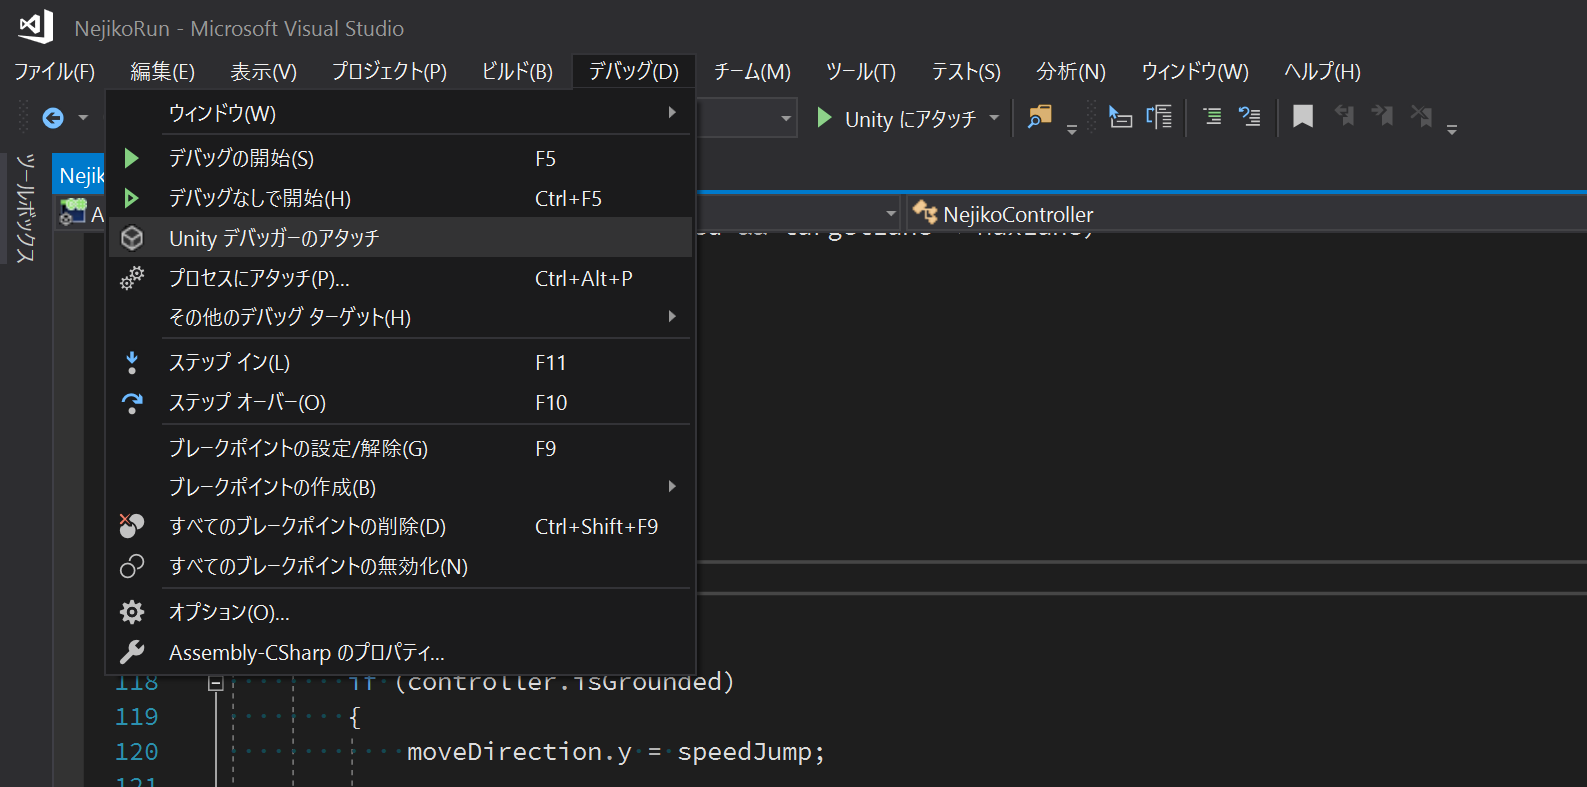Collapse the if block on line 118

tap(215, 683)
